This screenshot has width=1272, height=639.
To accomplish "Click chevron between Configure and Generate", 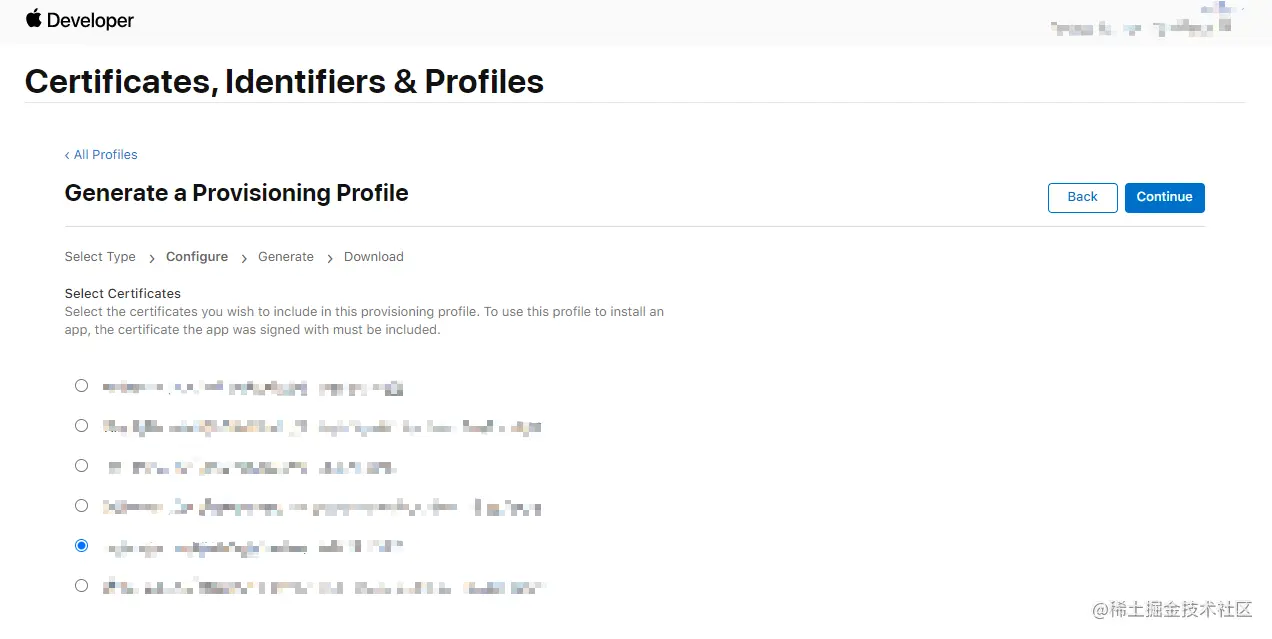I will (243, 259).
